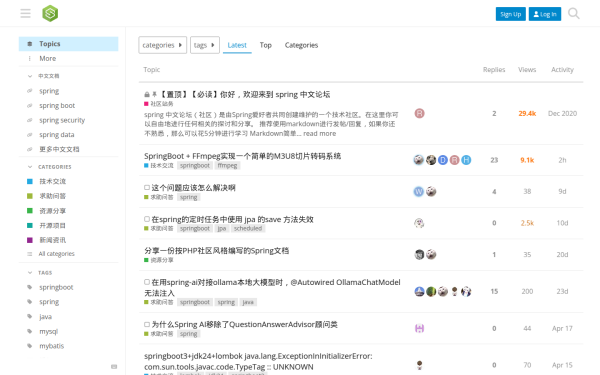600x375 pixels.
Task: Open blue H avatar on FFmpeg topic
Action: (x=466, y=160)
